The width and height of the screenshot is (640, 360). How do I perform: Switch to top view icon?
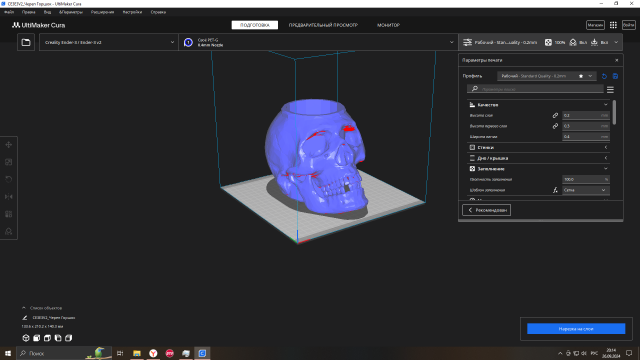click(47, 338)
